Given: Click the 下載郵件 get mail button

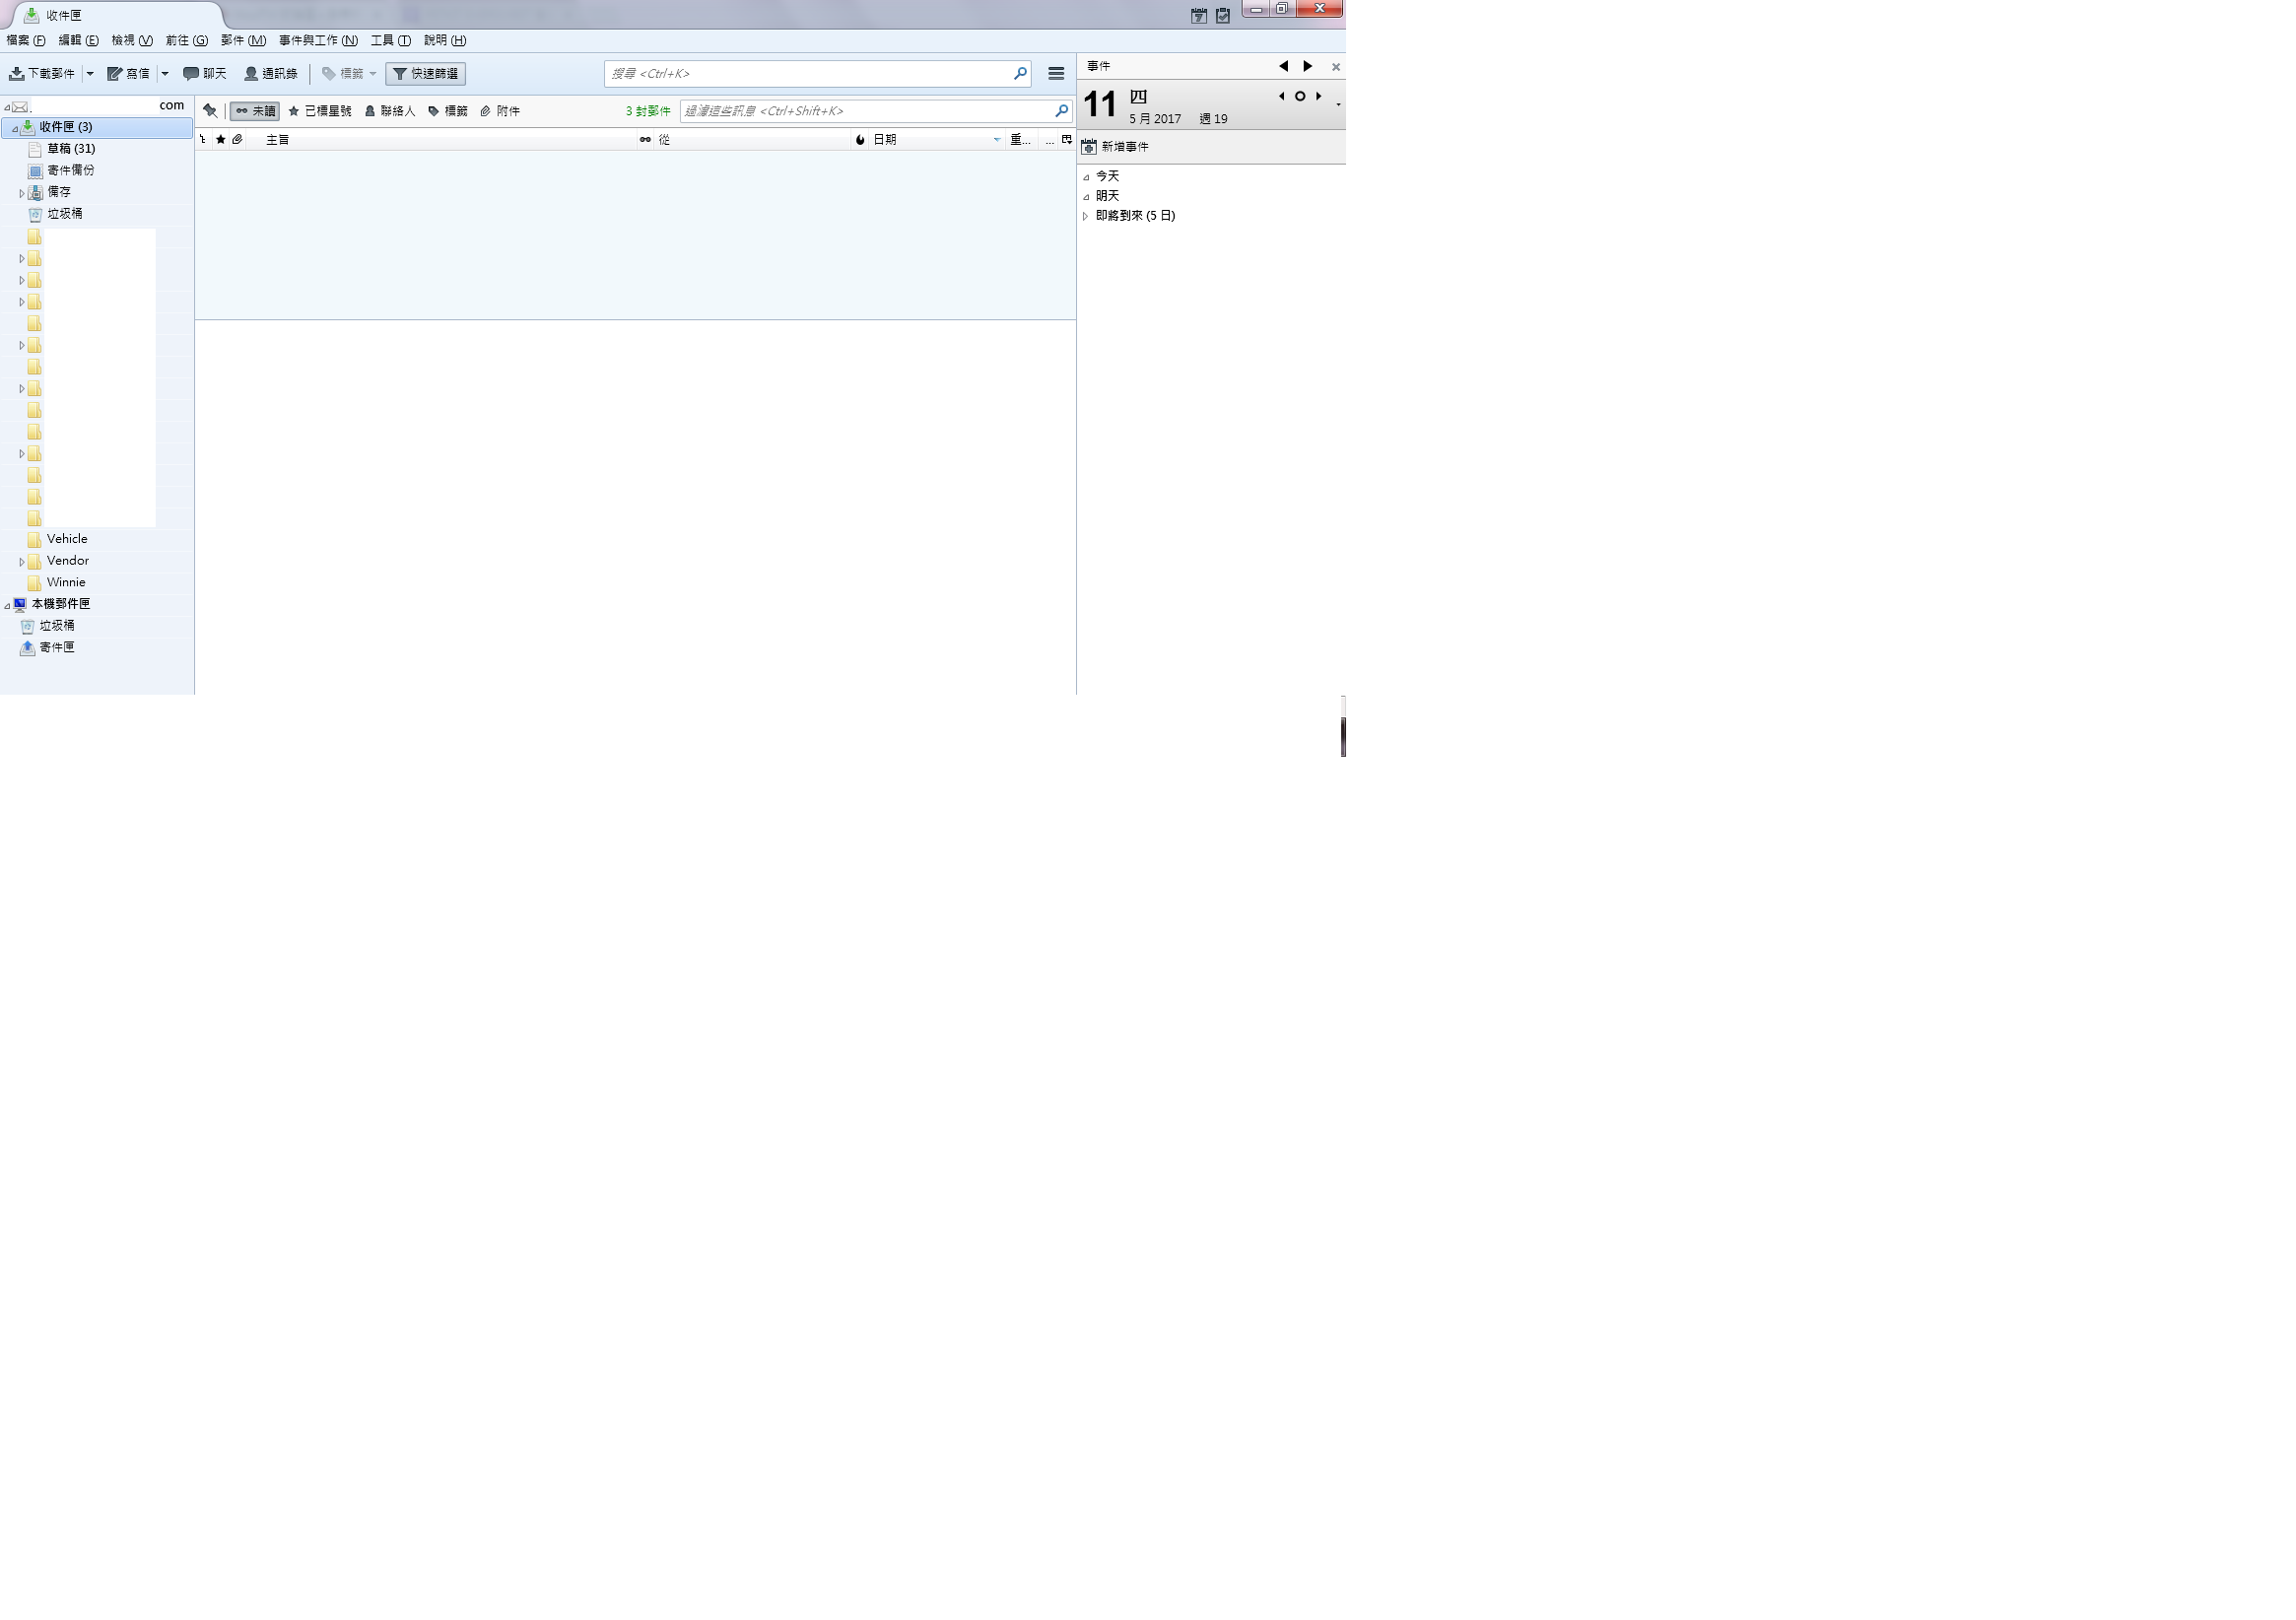Looking at the screenshot, I should 42,74.
